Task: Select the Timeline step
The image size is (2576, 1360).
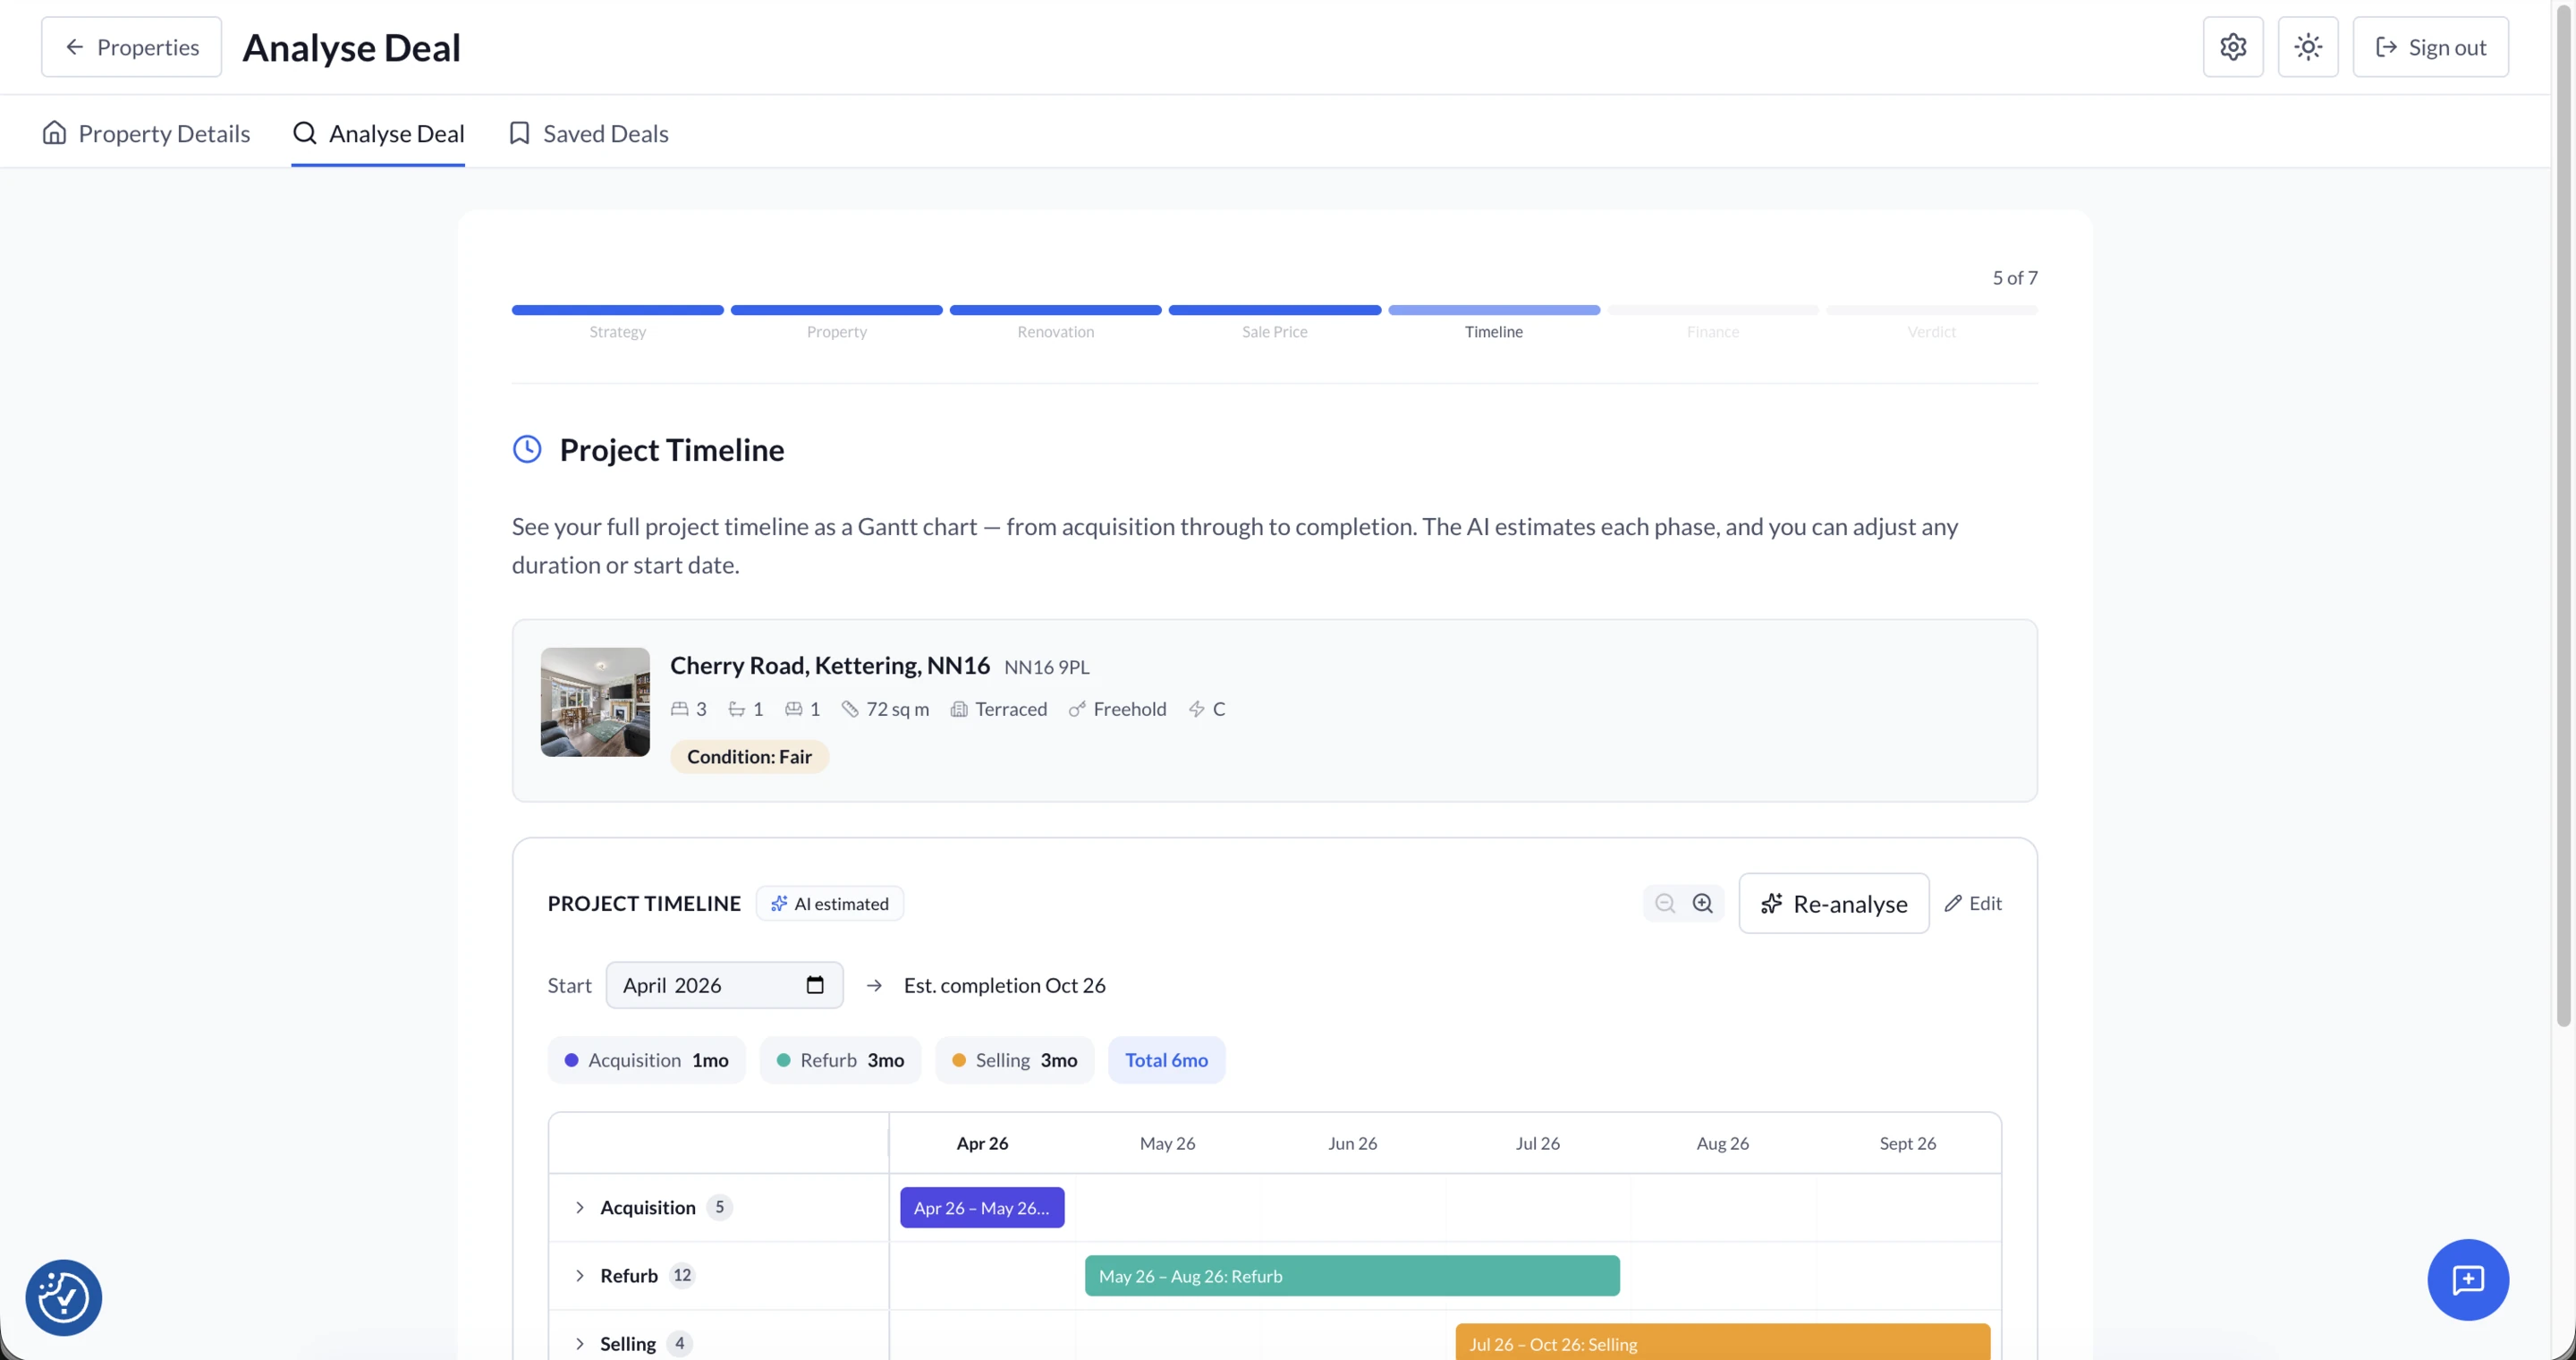Action: tap(1493, 322)
